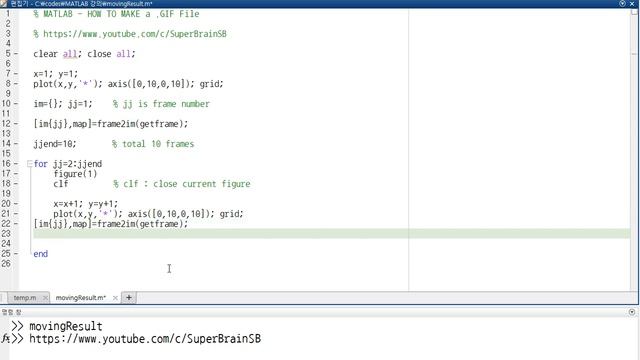Click the code analyzer message indicator box
Screen dimensions: 640x360
tap(634, 12)
